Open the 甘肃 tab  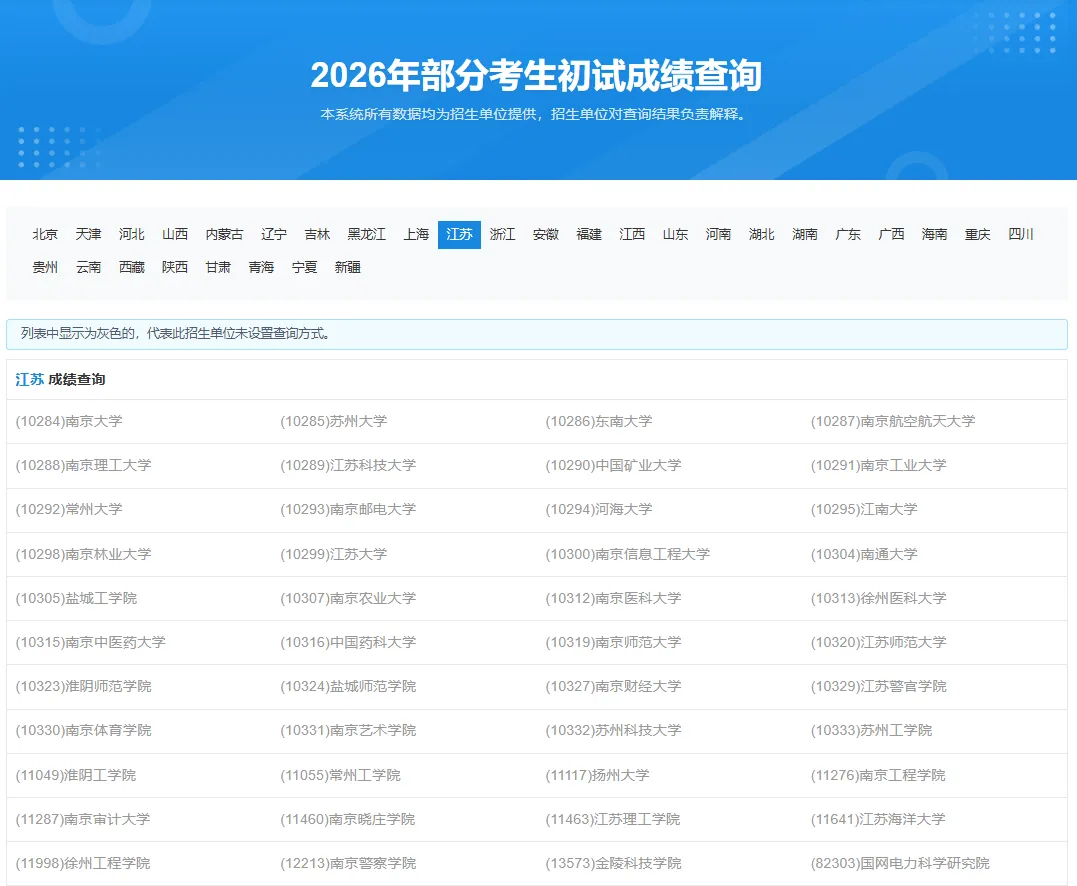click(x=218, y=267)
